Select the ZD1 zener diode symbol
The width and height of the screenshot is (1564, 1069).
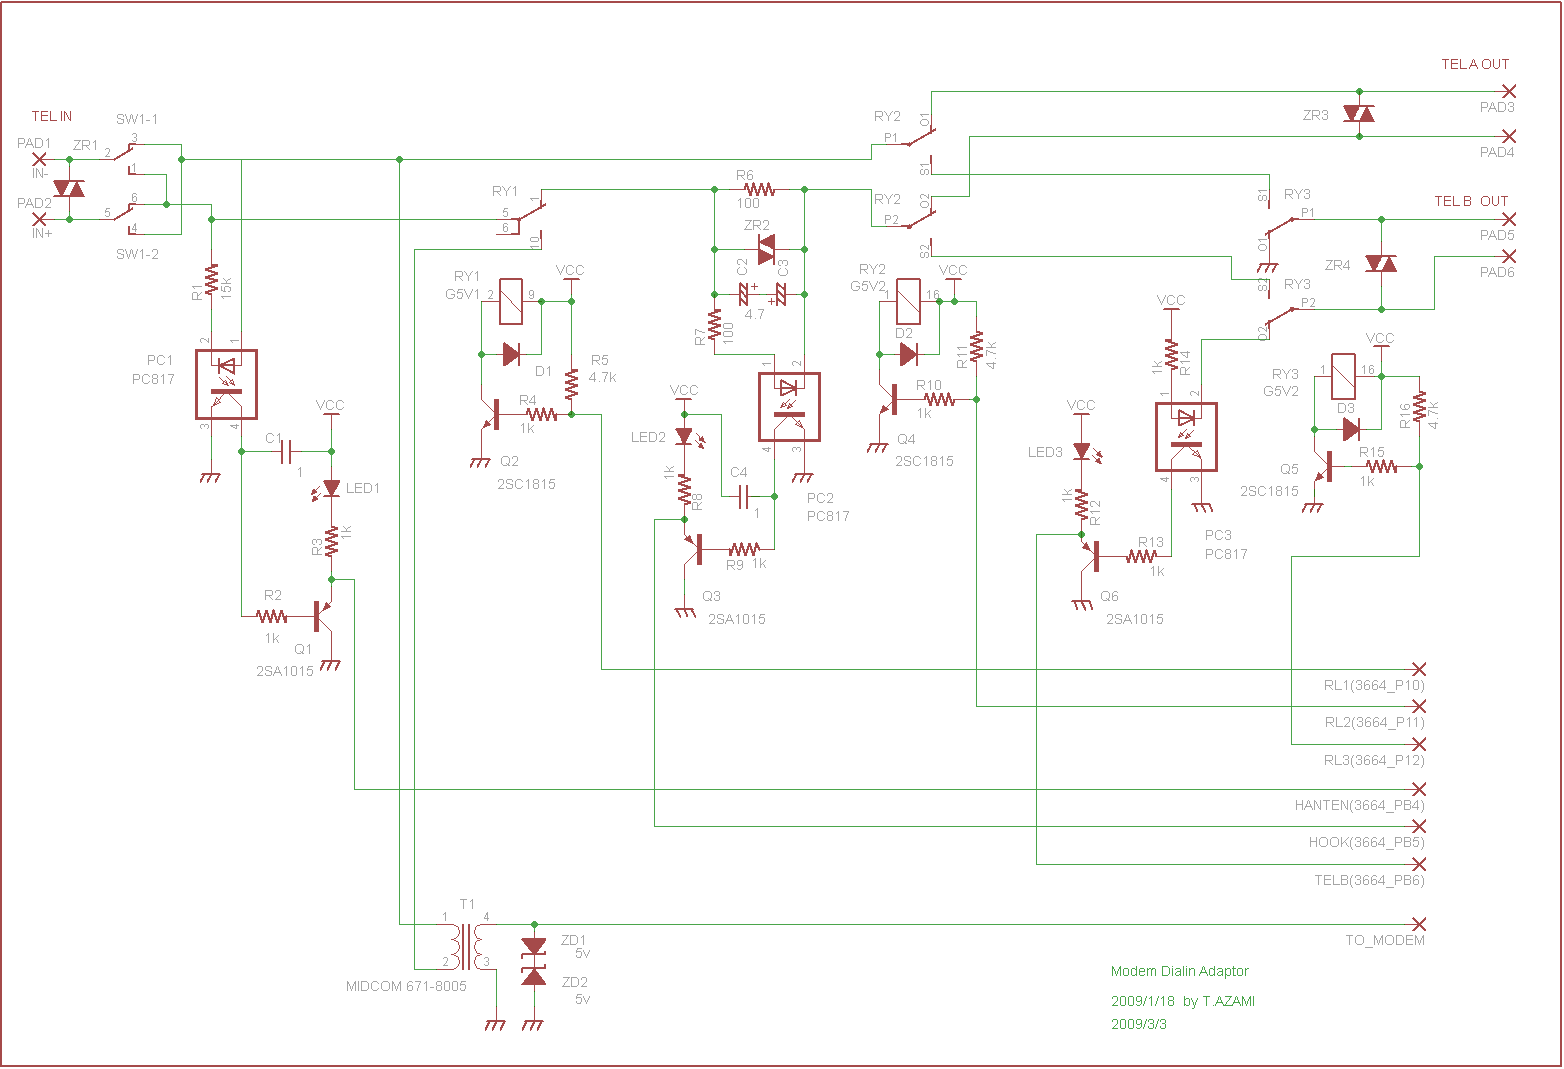coord(534,946)
